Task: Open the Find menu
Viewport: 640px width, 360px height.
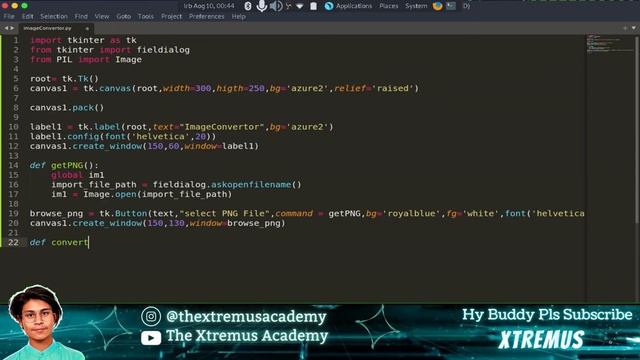Action: point(81,16)
